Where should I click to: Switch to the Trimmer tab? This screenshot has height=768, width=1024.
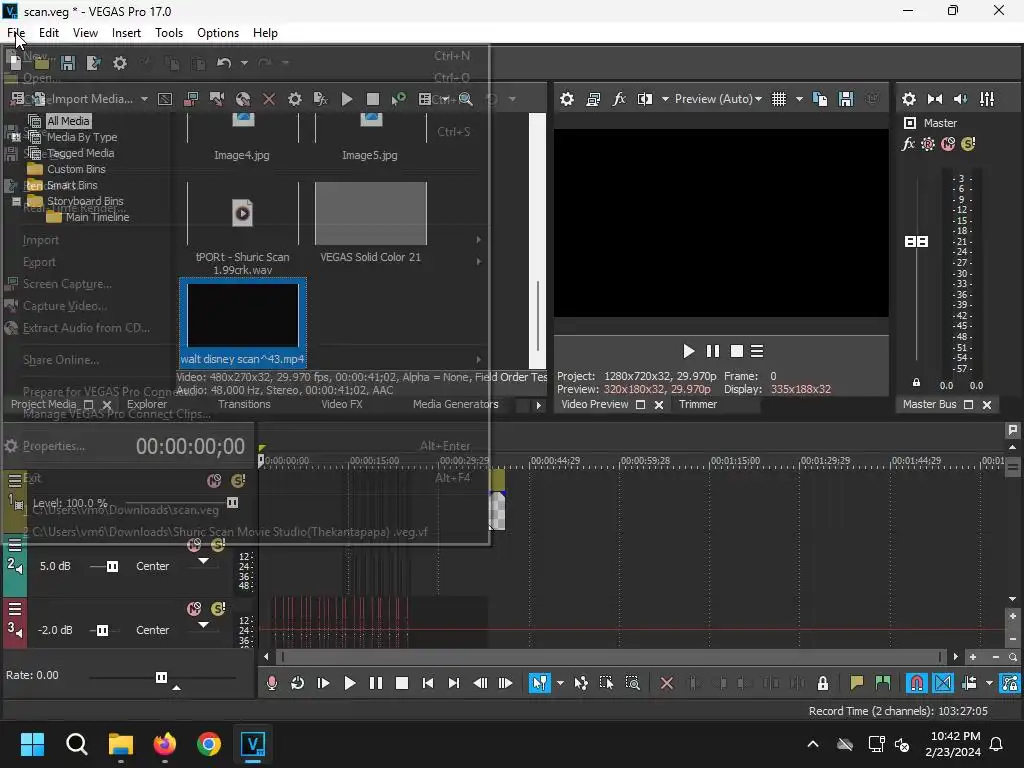697,404
